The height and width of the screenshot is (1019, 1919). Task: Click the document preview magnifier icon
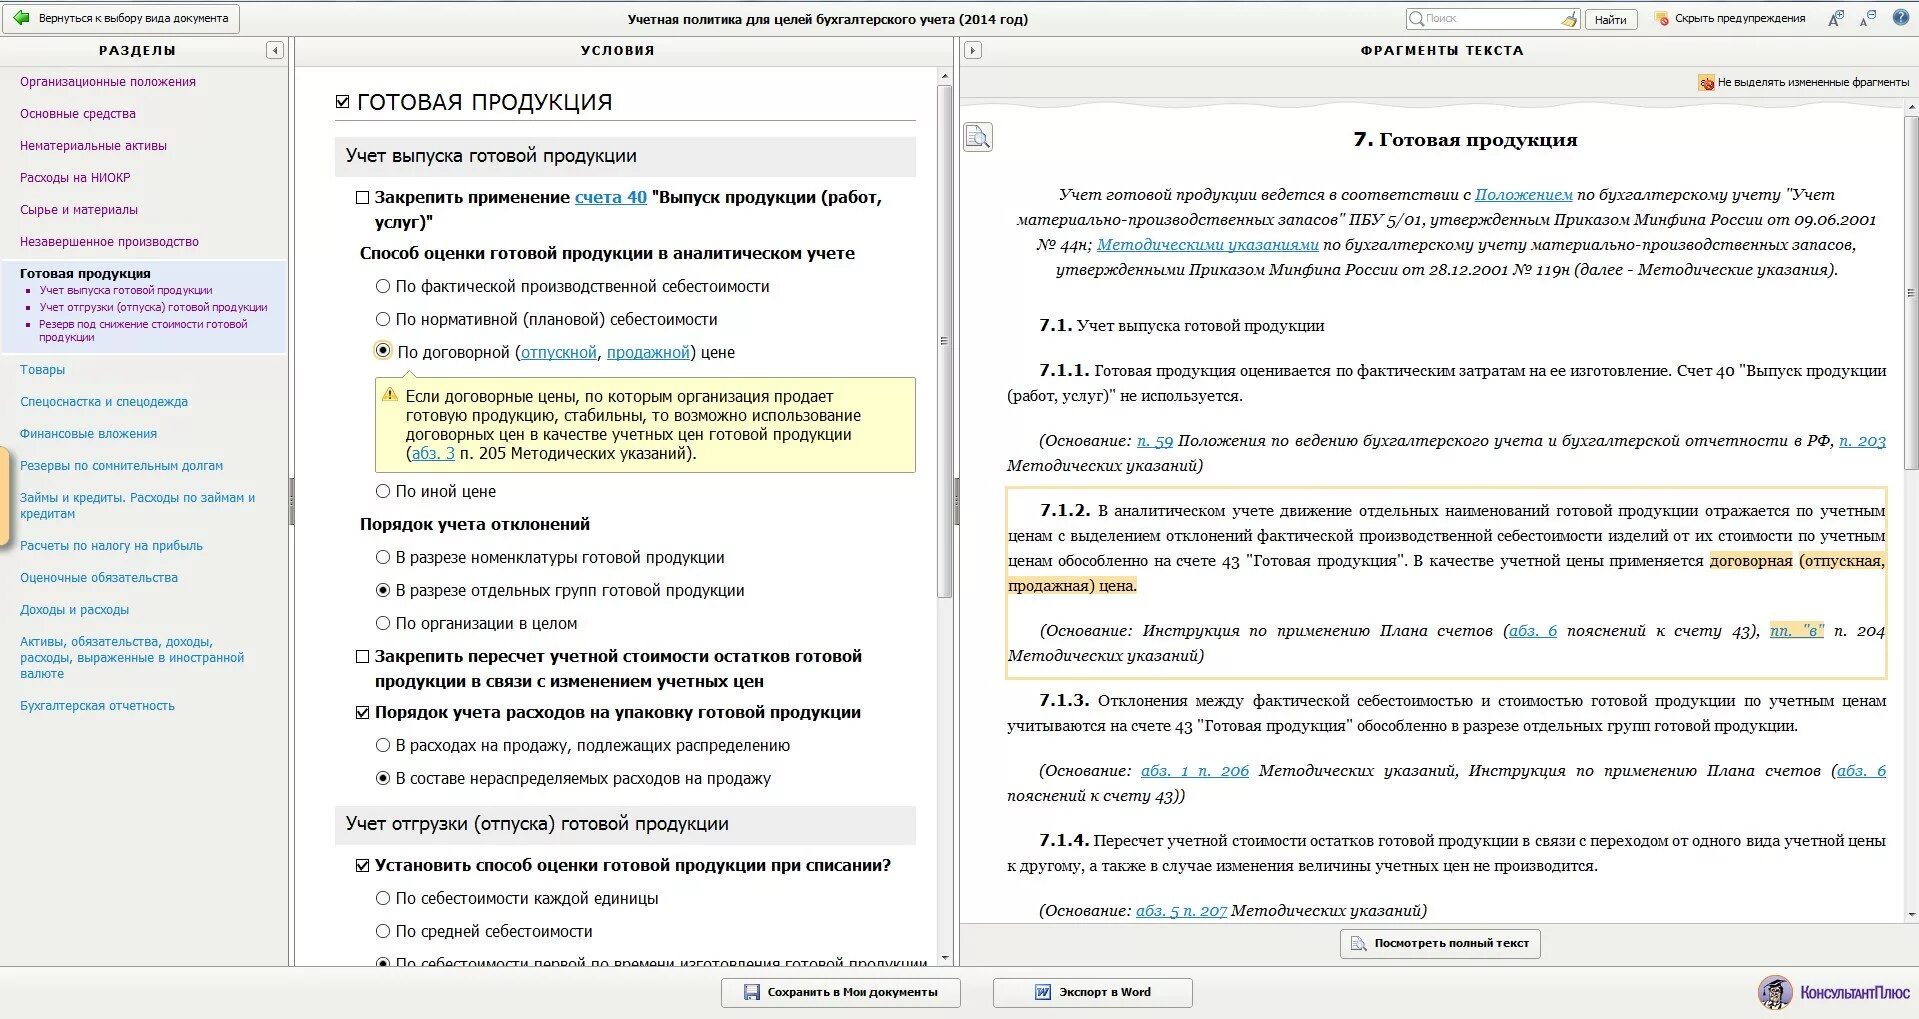click(x=978, y=136)
